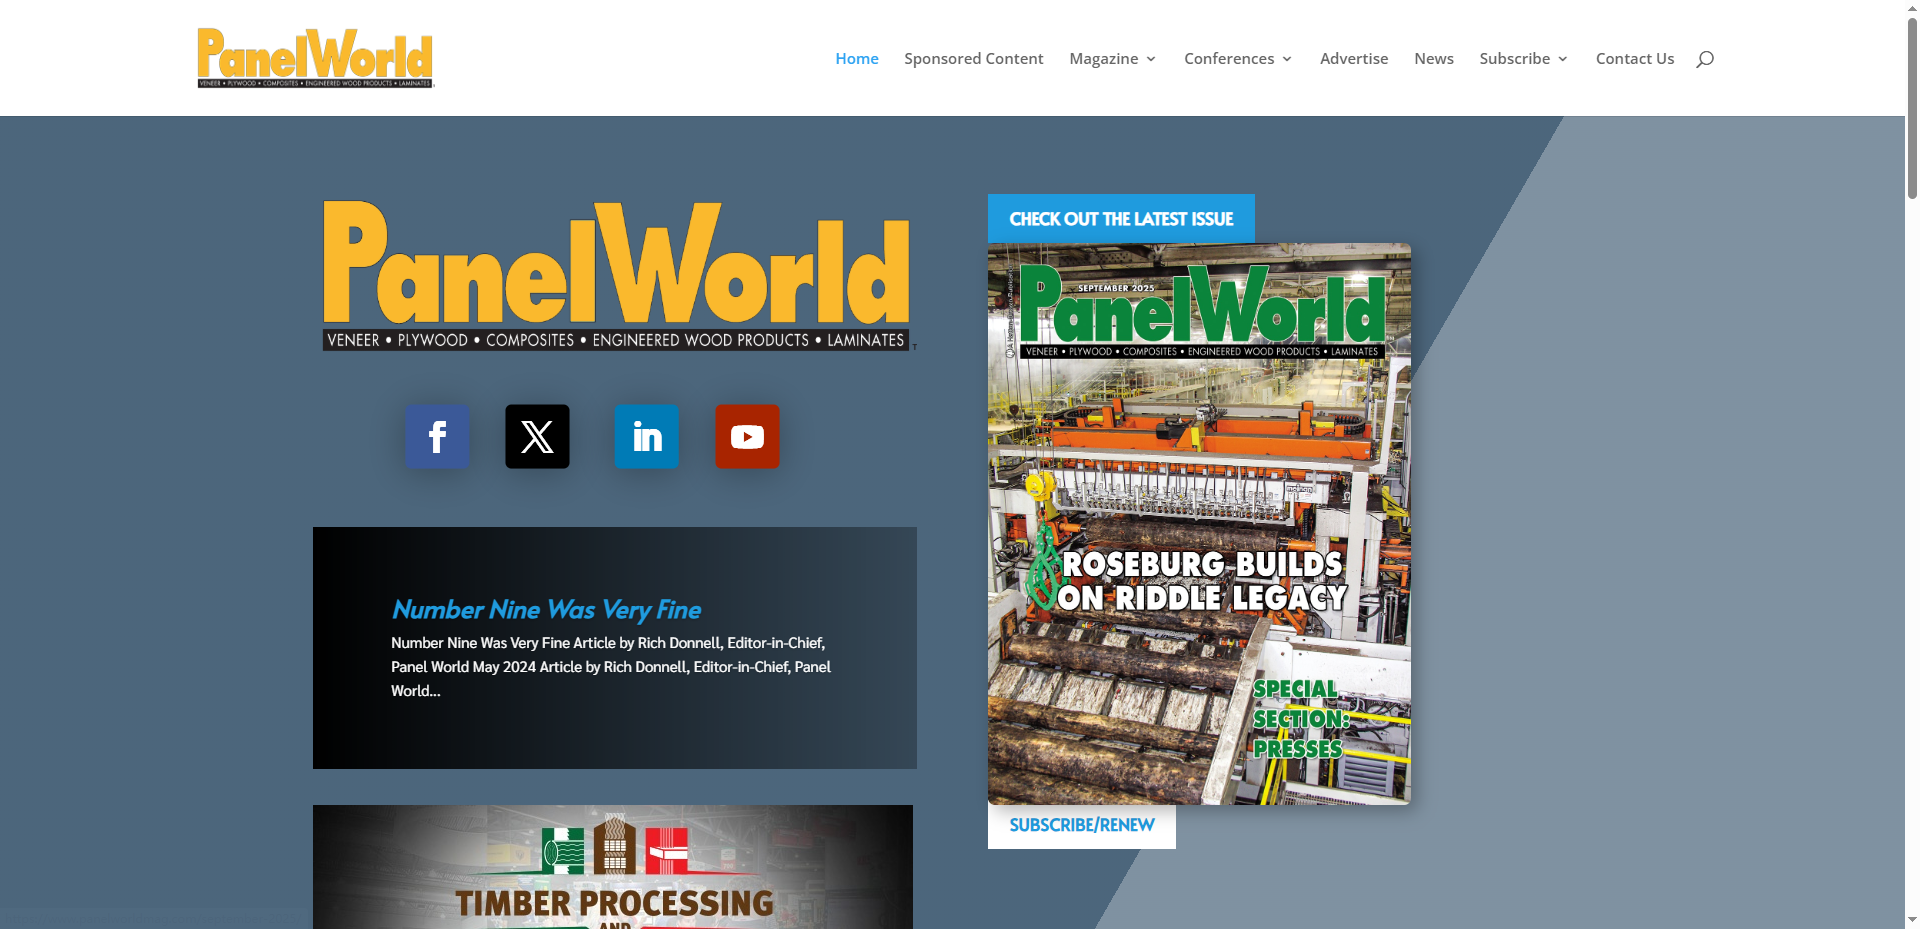The image size is (1920, 929).
Task: Click the Timber Processing banner image
Action: pos(613,867)
